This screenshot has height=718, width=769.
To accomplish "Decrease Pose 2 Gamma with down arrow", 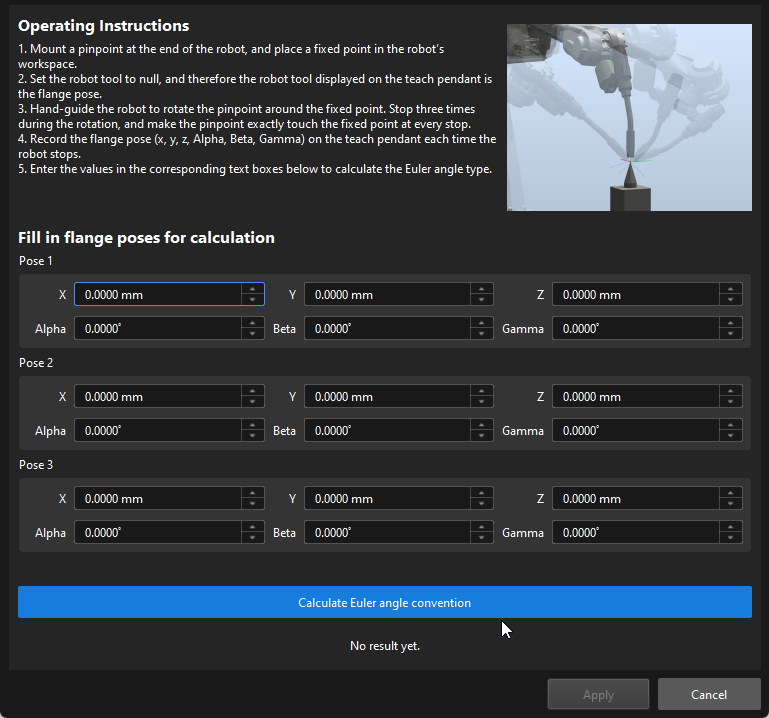I will coord(731,436).
